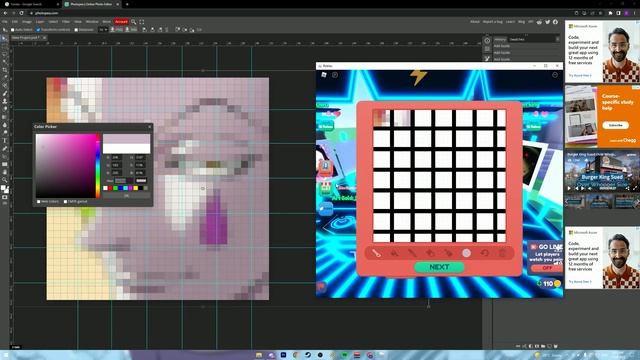Click the Roblox logo menu icon
The height and width of the screenshot is (360, 640).
tap(324, 75)
